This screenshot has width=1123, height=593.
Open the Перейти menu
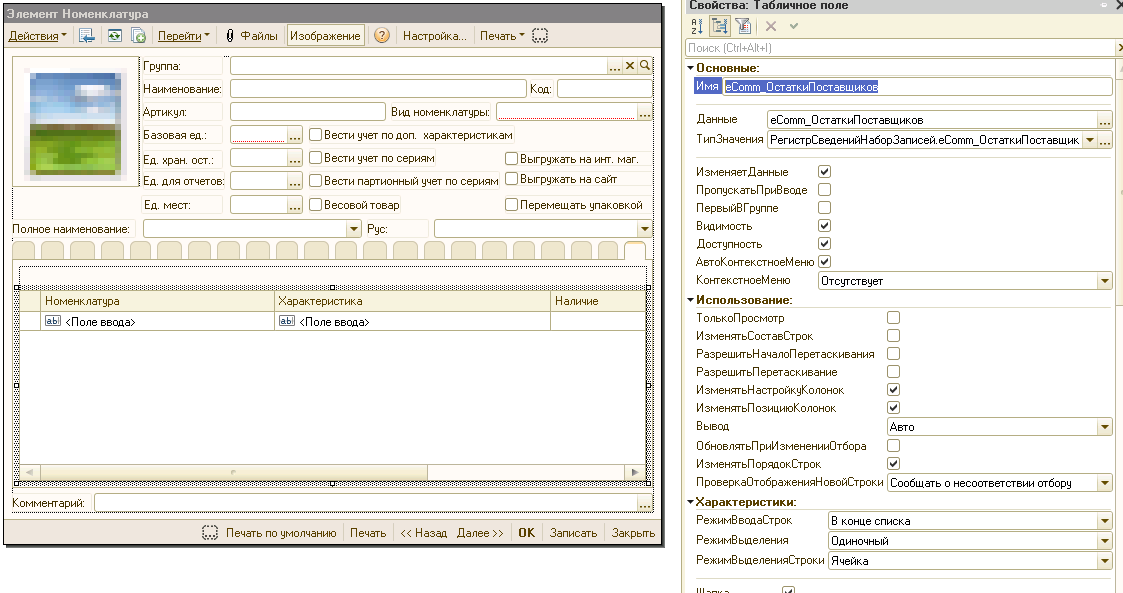(184, 36)
